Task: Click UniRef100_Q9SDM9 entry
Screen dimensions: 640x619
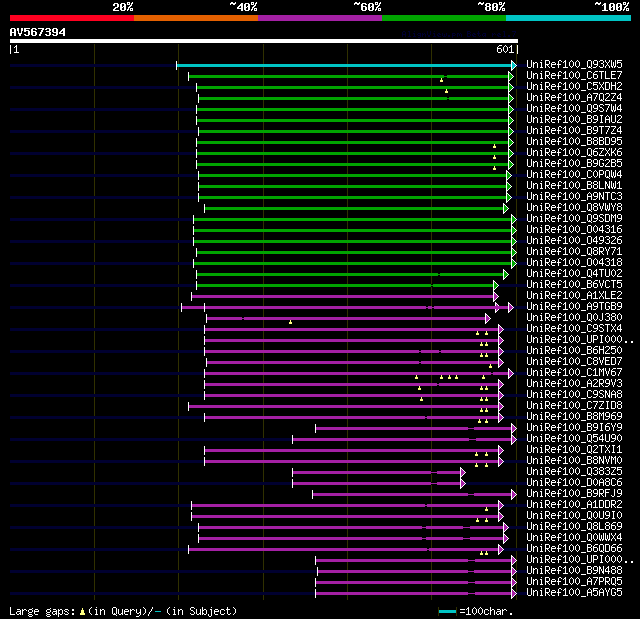Action: point(574,219)
